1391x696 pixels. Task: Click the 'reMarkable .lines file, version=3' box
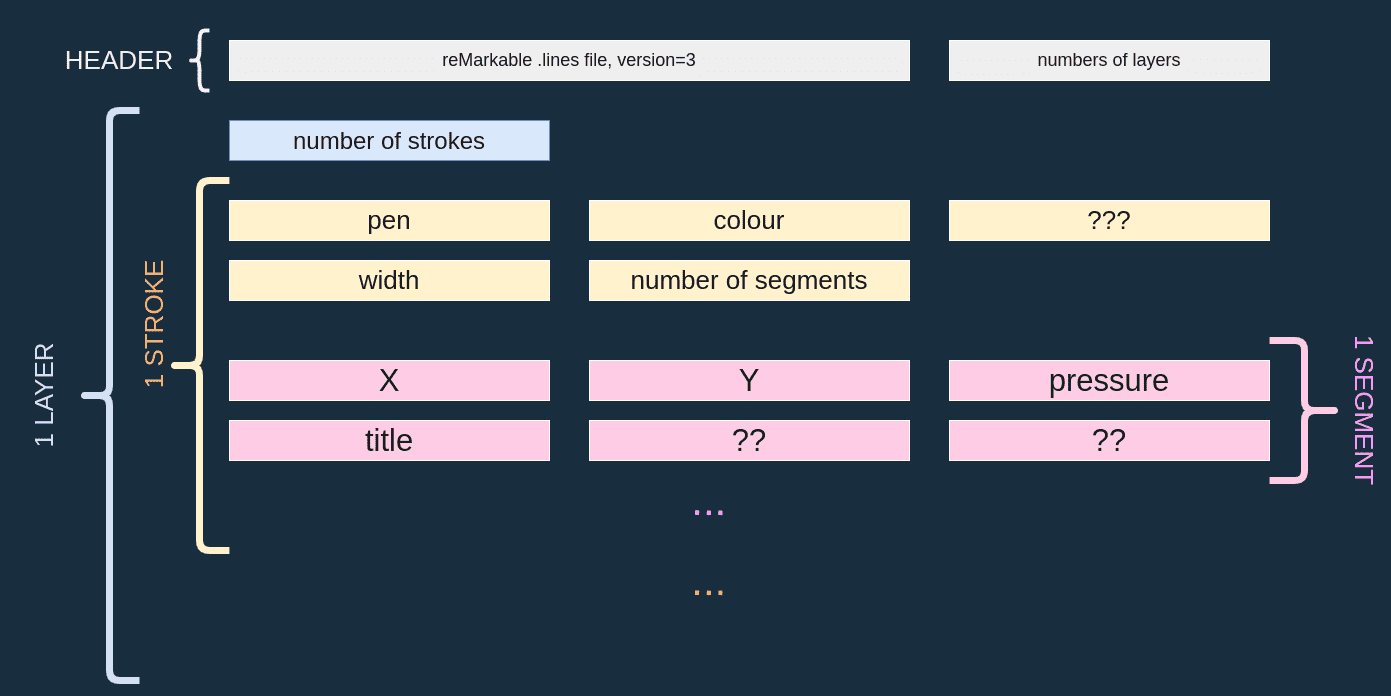569,60
